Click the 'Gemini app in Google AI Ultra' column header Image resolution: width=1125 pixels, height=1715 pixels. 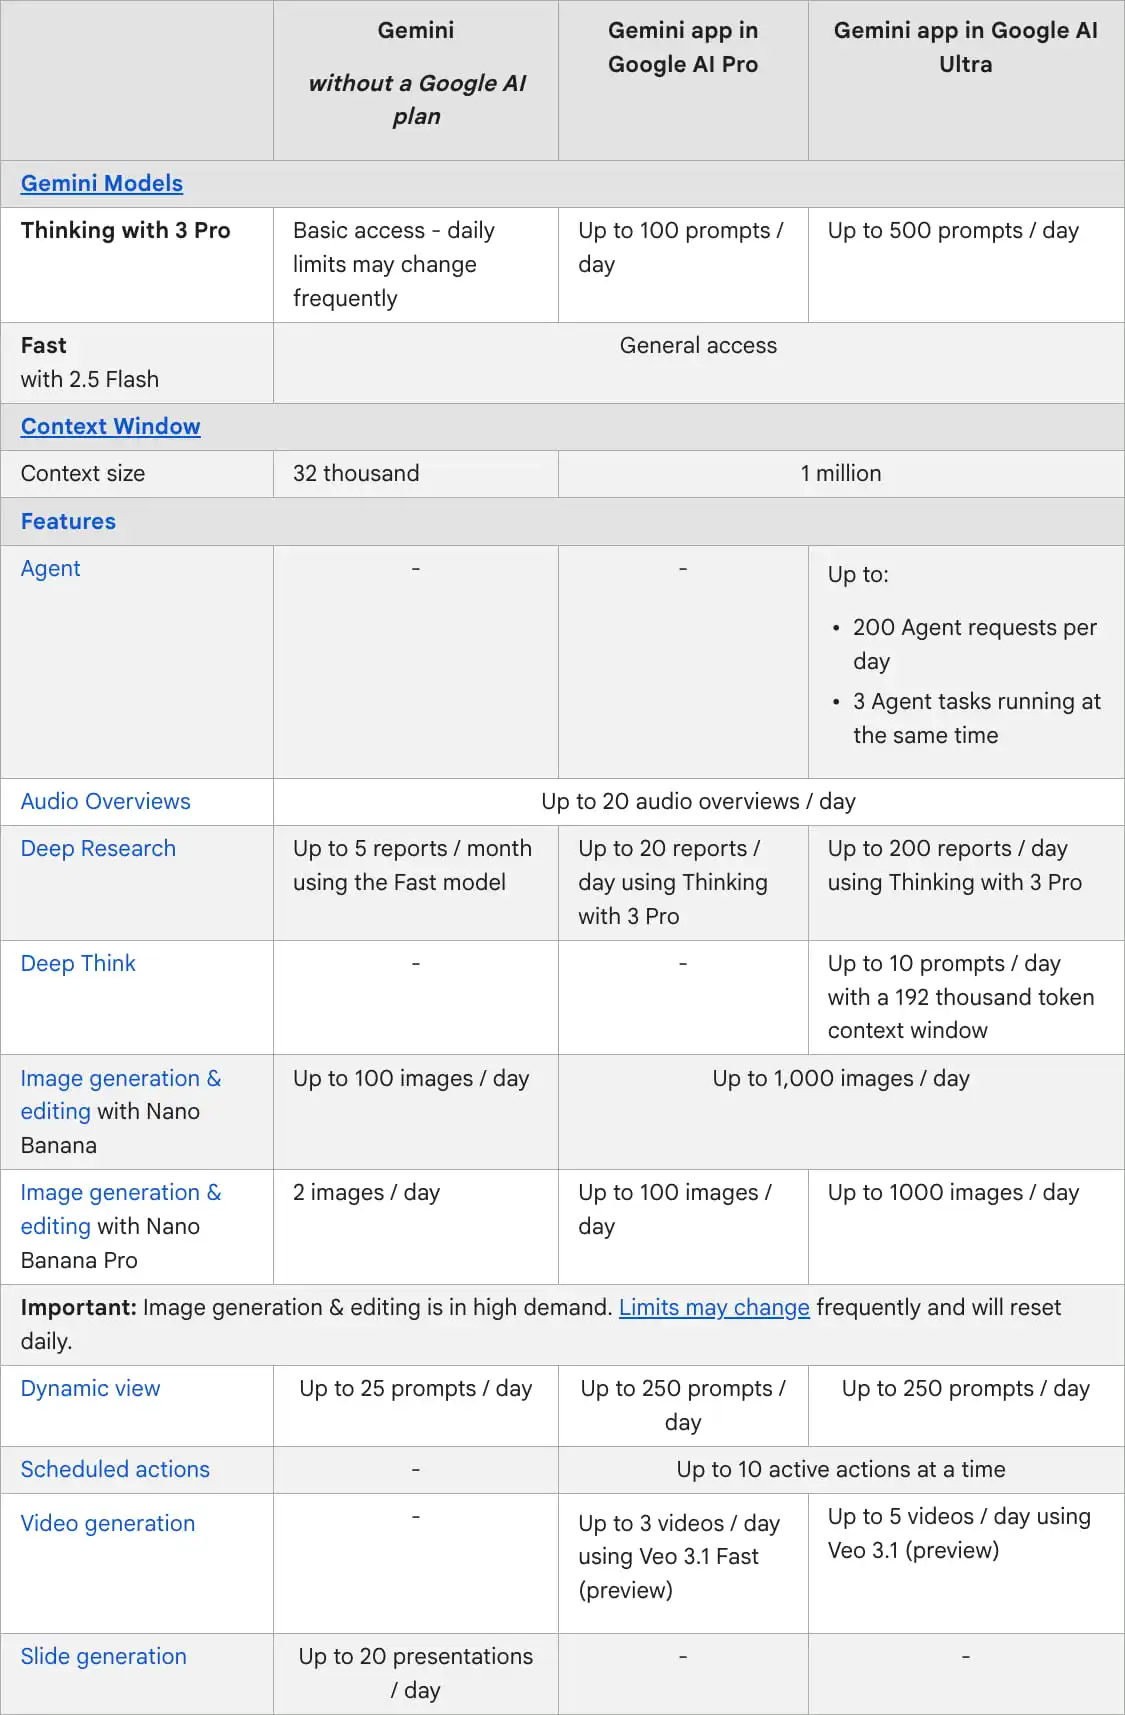pyautogui.click(x=965, y=47)
